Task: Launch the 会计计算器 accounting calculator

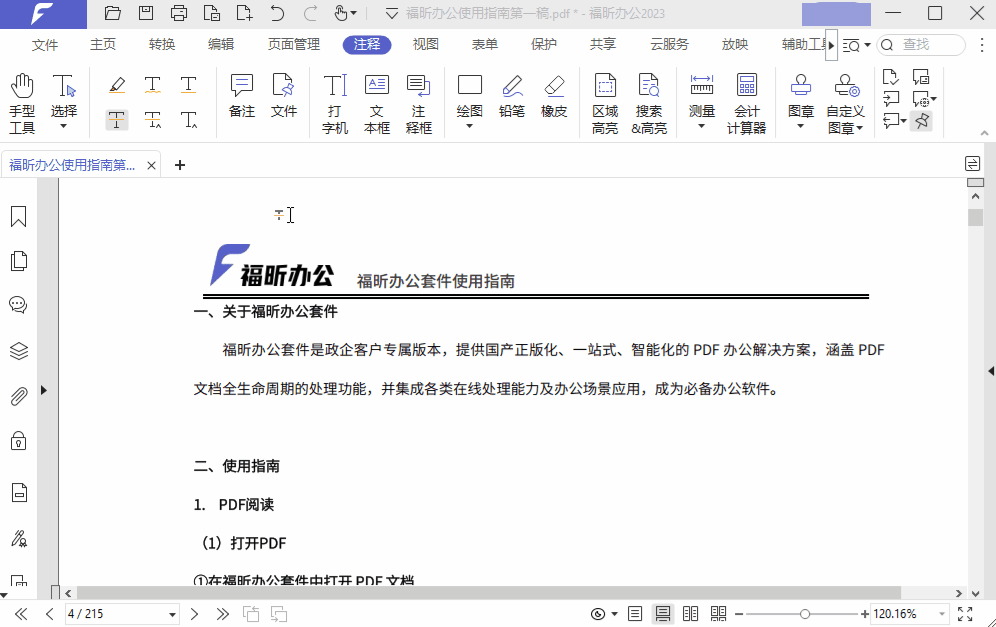Action: tap(748, 100)
